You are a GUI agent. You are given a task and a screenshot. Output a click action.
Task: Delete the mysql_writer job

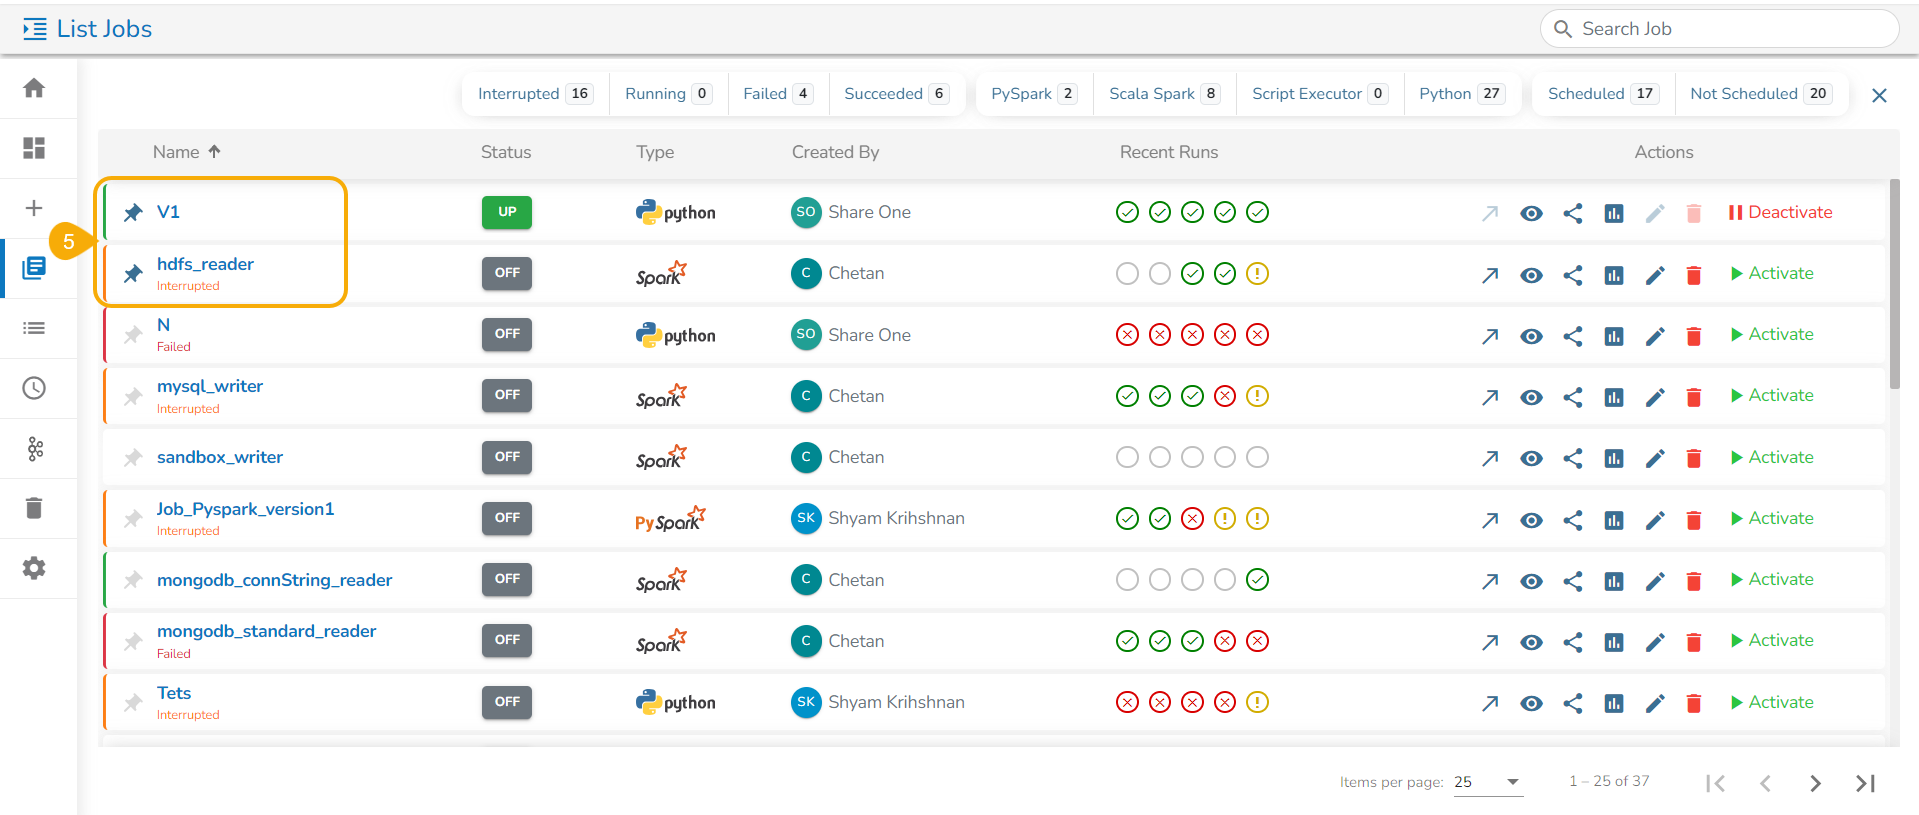click(1694, 397)
